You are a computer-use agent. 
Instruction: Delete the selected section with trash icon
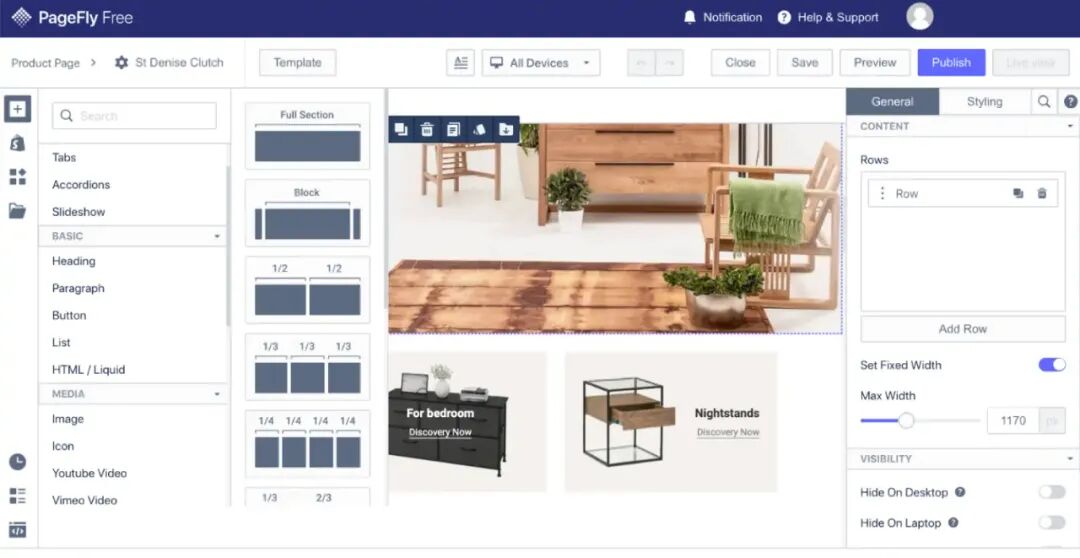(x=427, y=129)
